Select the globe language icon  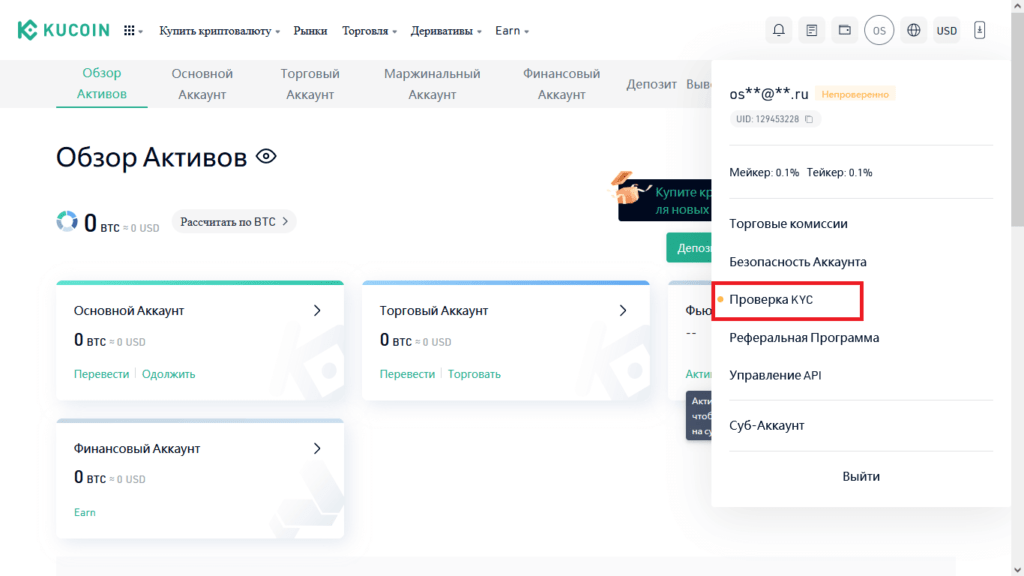[913, 30]
